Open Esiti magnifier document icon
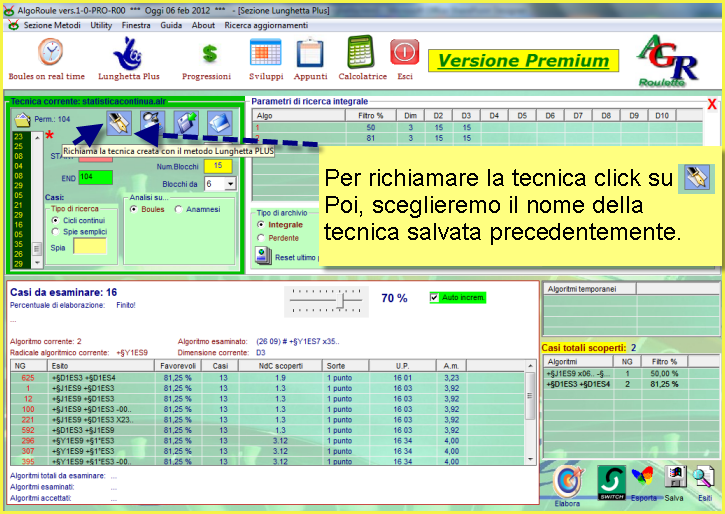The image size is (725, 514). (x=703, y=477)
